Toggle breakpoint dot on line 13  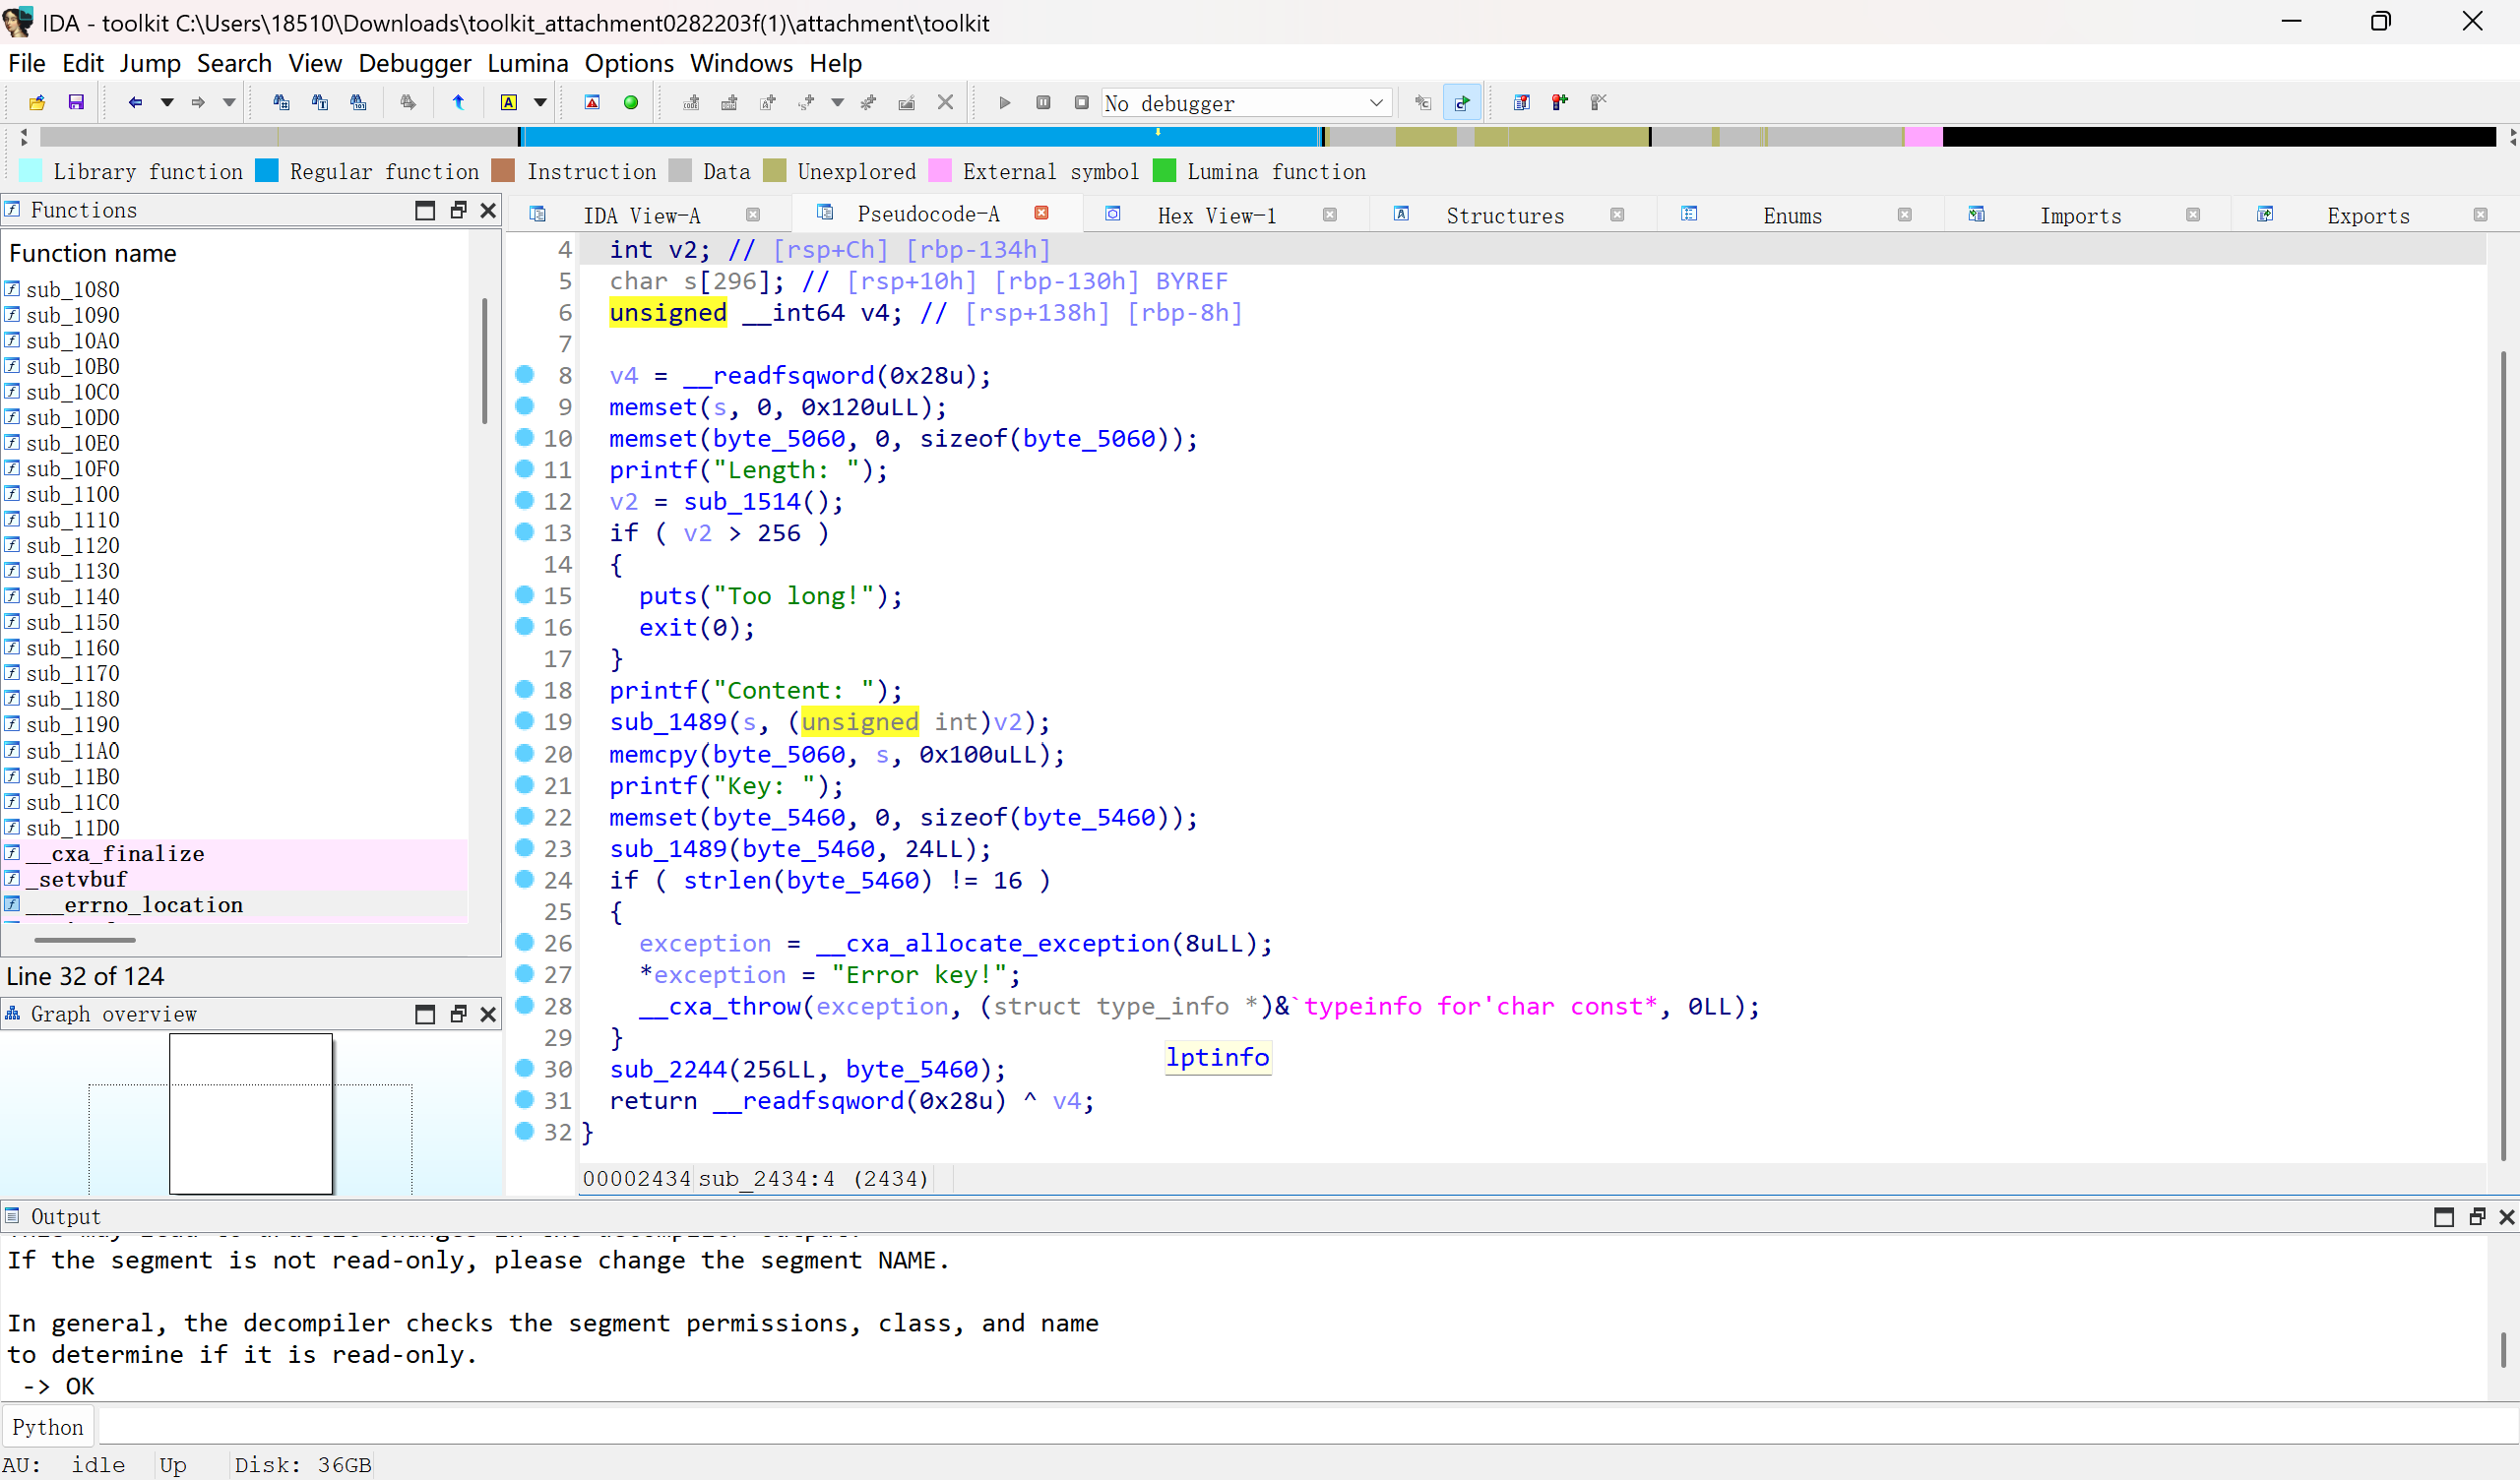click(524, 532)
